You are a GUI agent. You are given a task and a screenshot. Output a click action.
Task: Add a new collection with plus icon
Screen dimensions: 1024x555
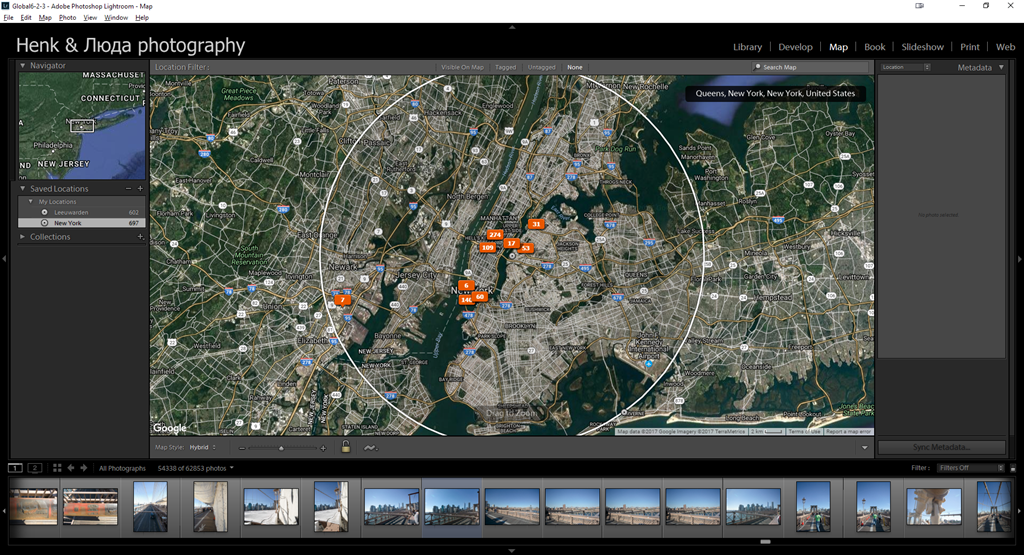click(140, 237)
